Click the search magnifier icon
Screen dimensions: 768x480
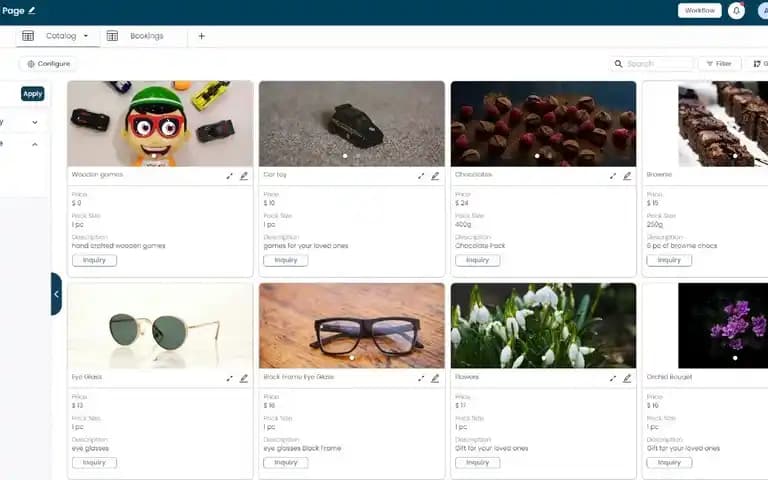point(618,64)
